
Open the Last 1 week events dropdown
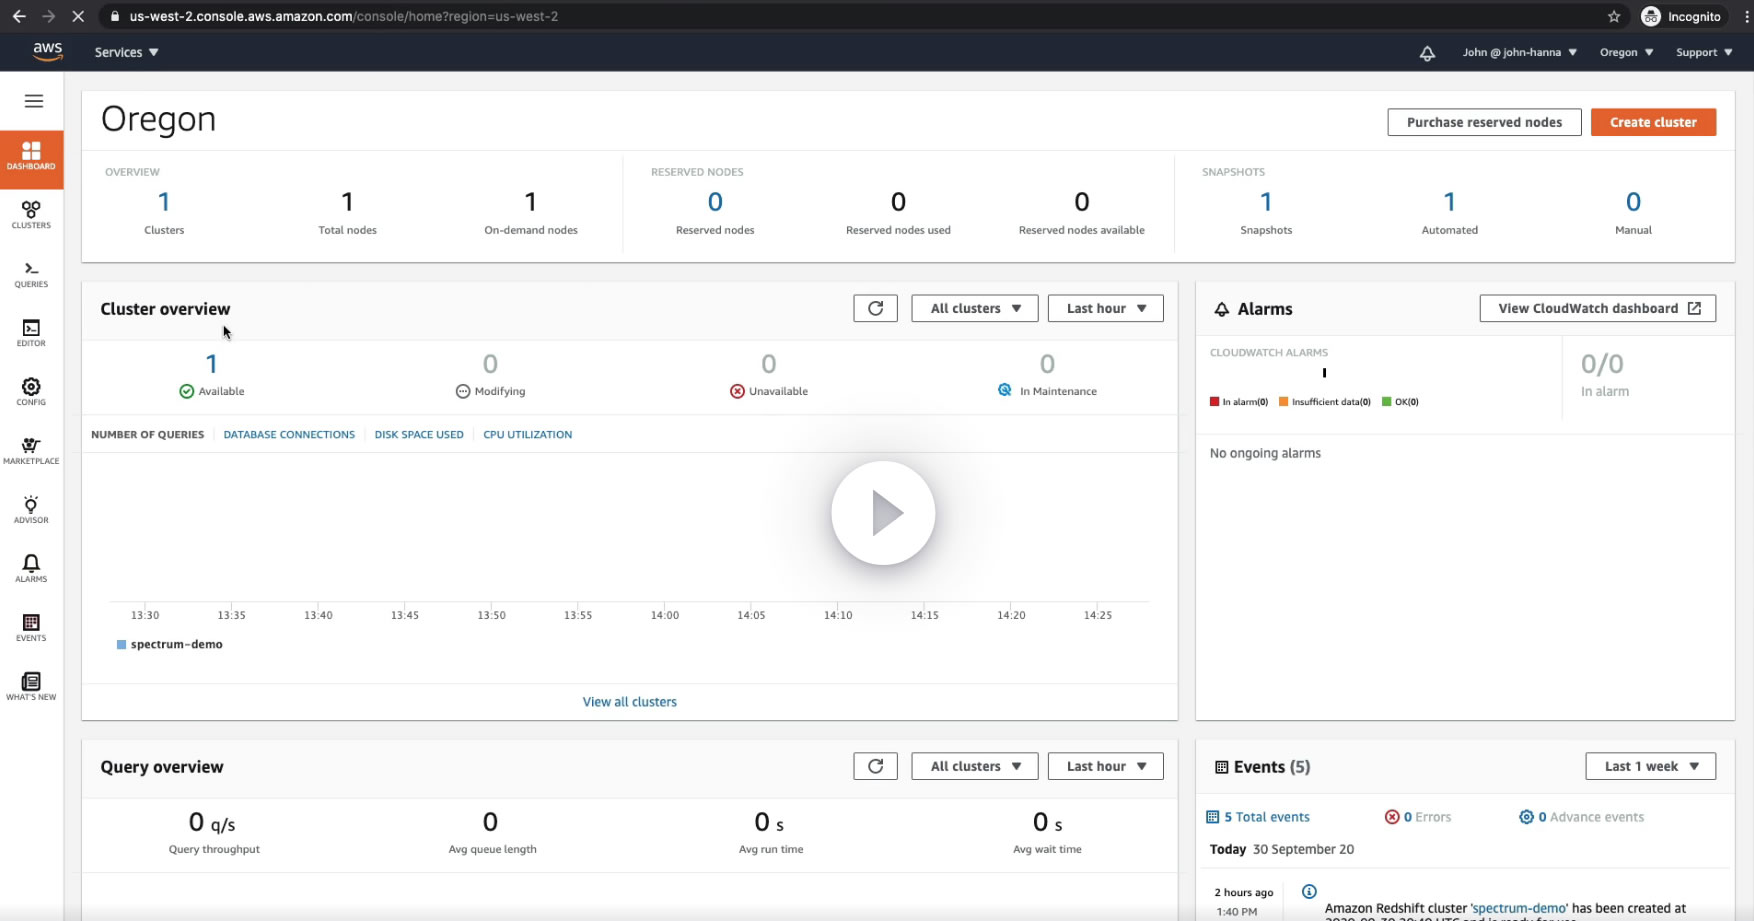(1651, 766)
